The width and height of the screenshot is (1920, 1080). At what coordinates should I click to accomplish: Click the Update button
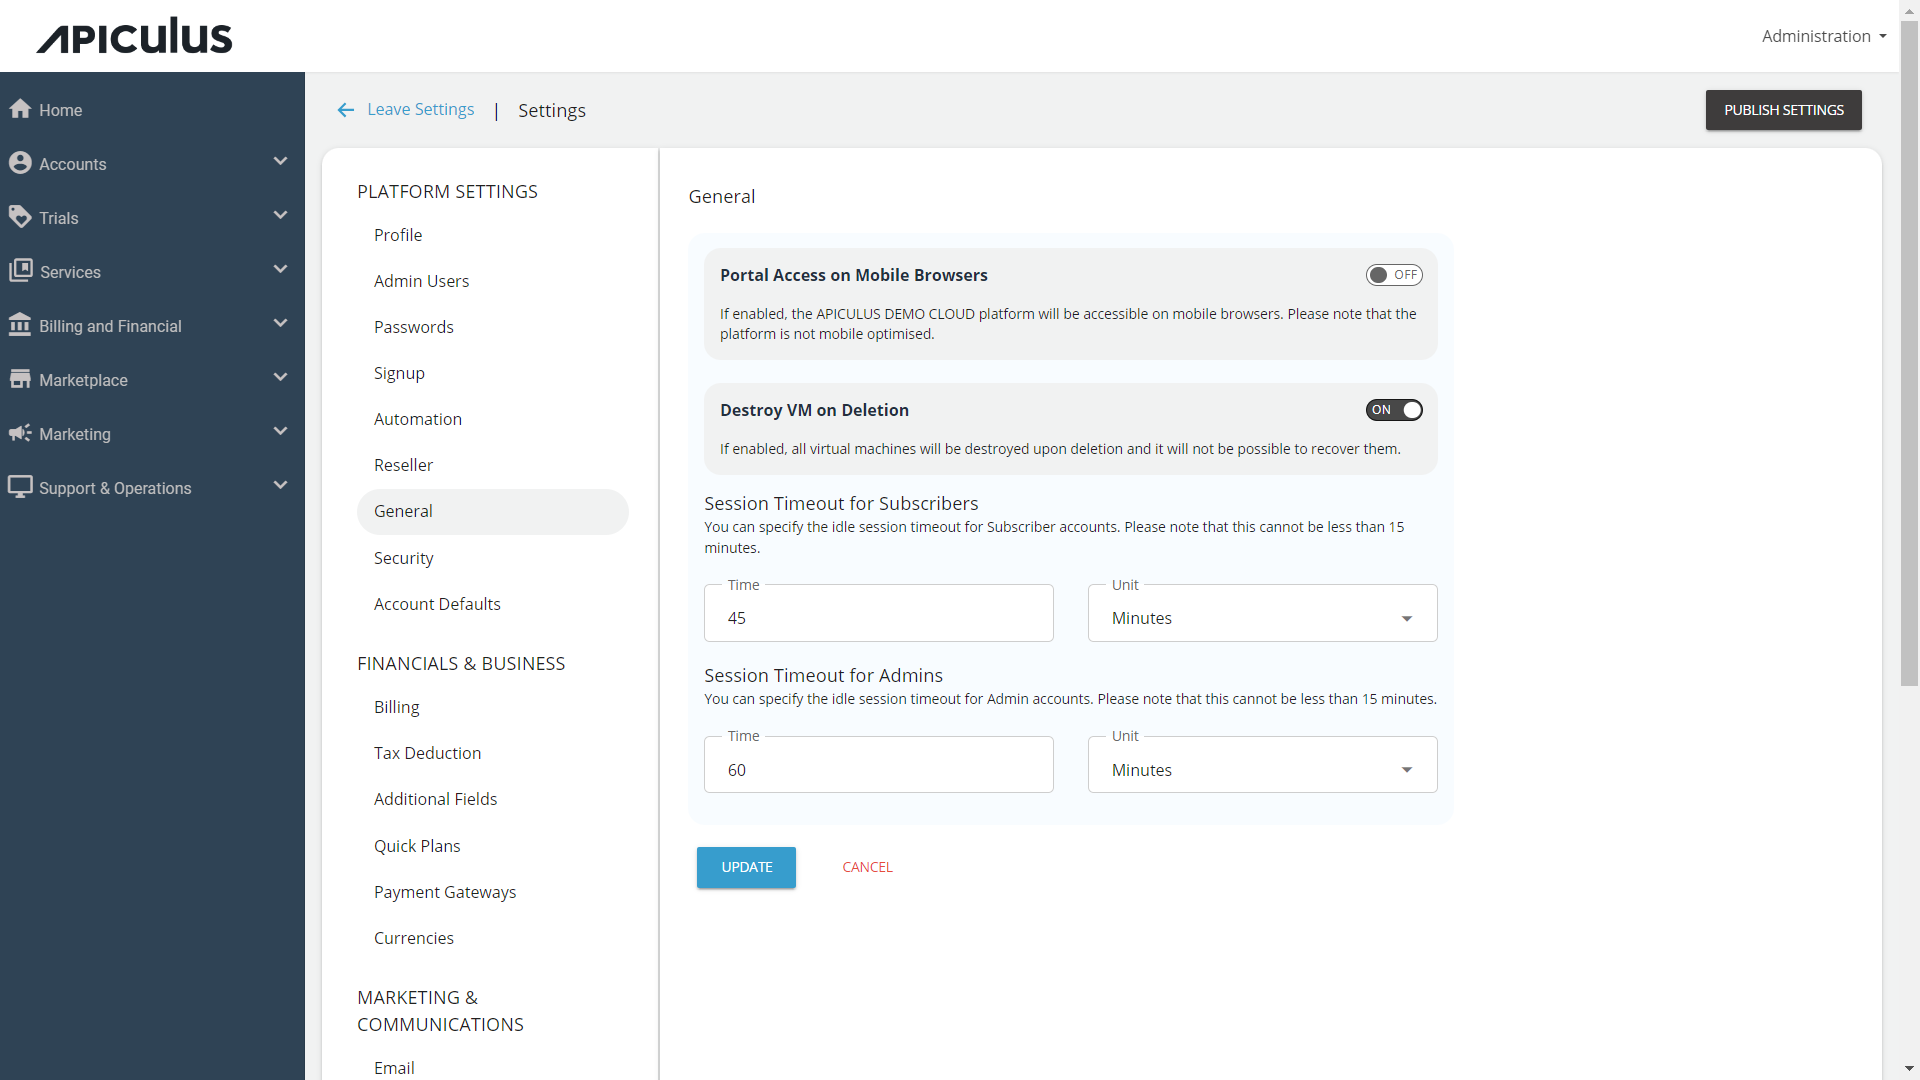(746, 867)
